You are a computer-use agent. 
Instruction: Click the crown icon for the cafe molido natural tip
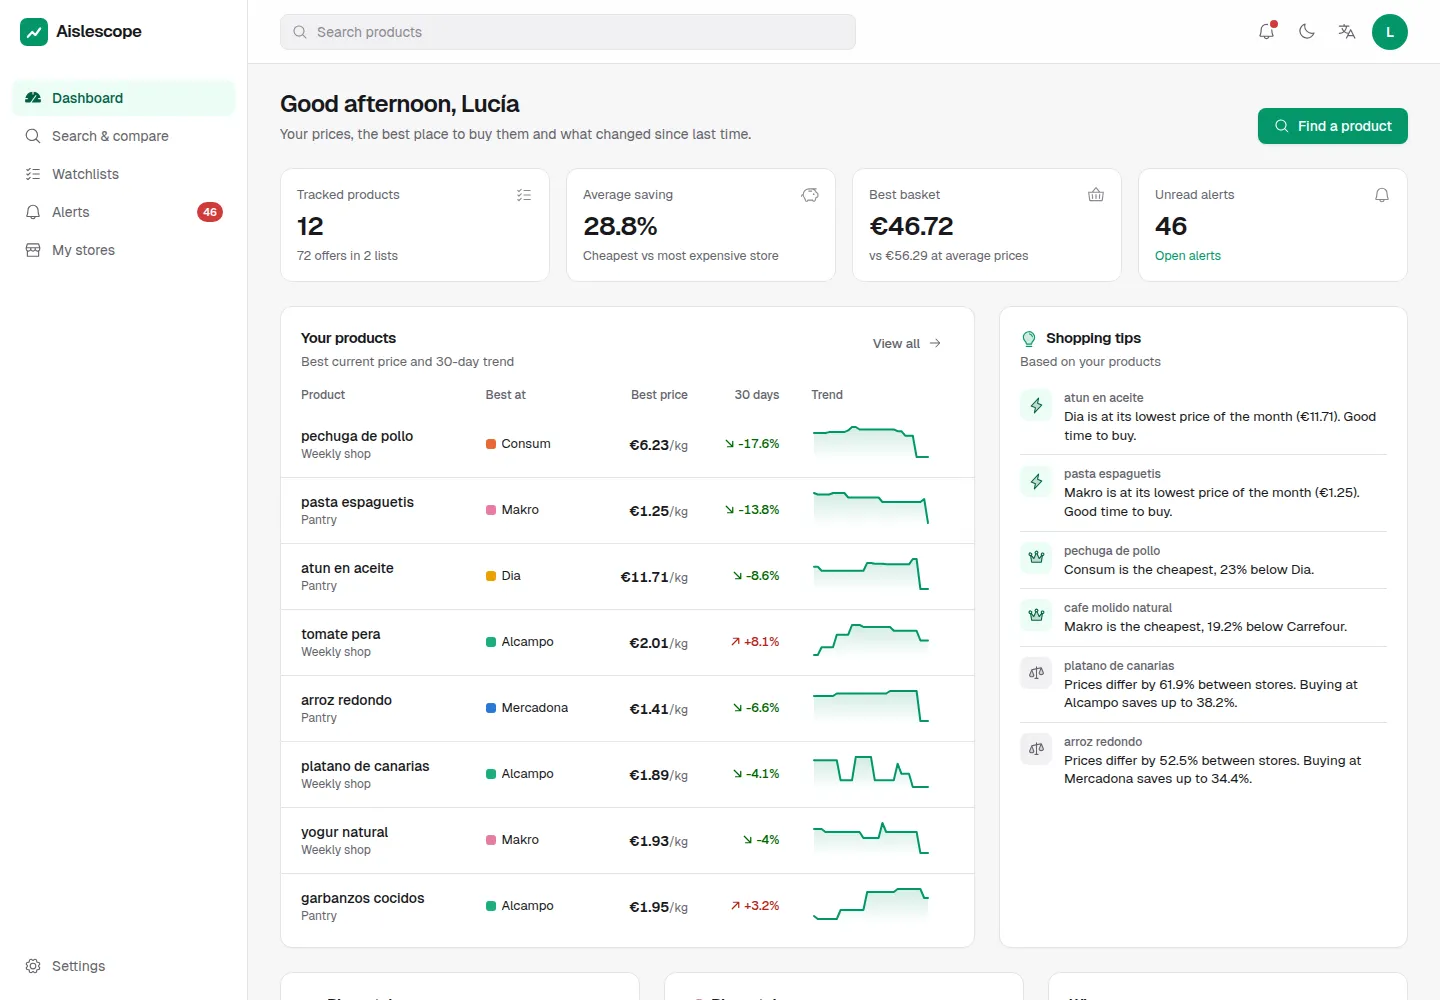tap(1036, 615)
